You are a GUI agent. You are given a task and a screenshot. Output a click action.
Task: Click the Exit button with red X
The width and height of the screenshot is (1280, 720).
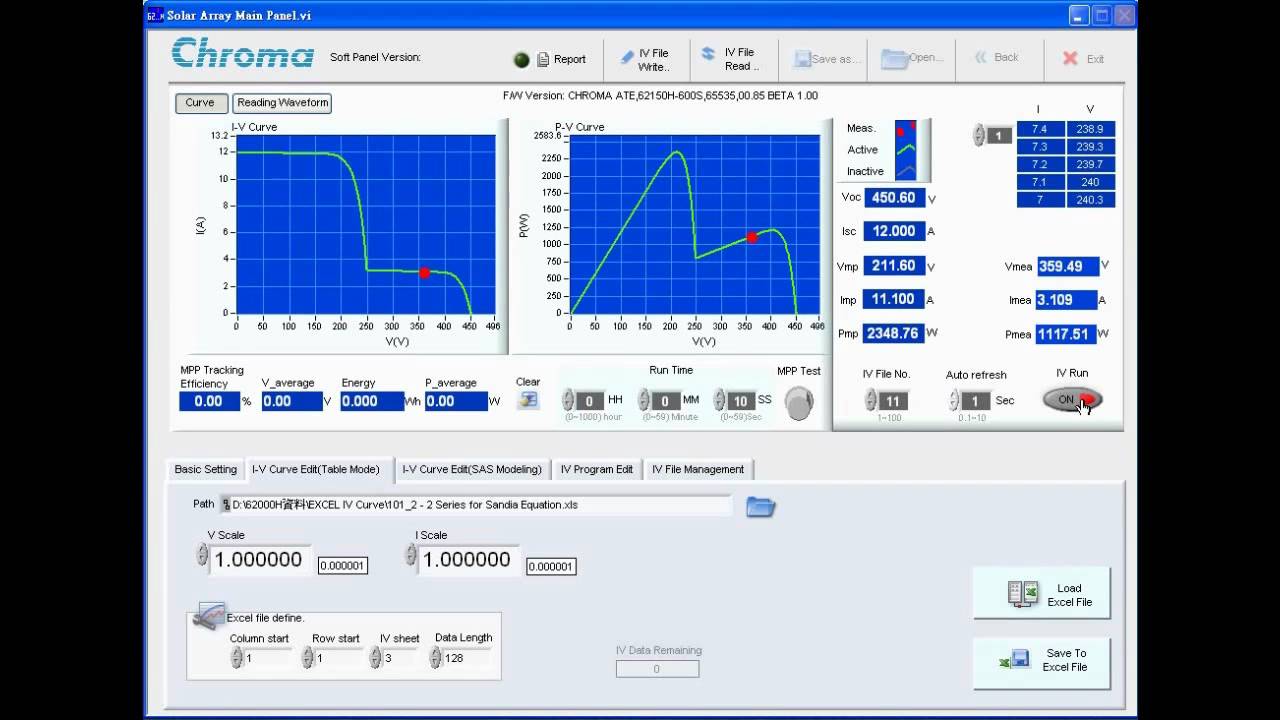[1084, 58]
